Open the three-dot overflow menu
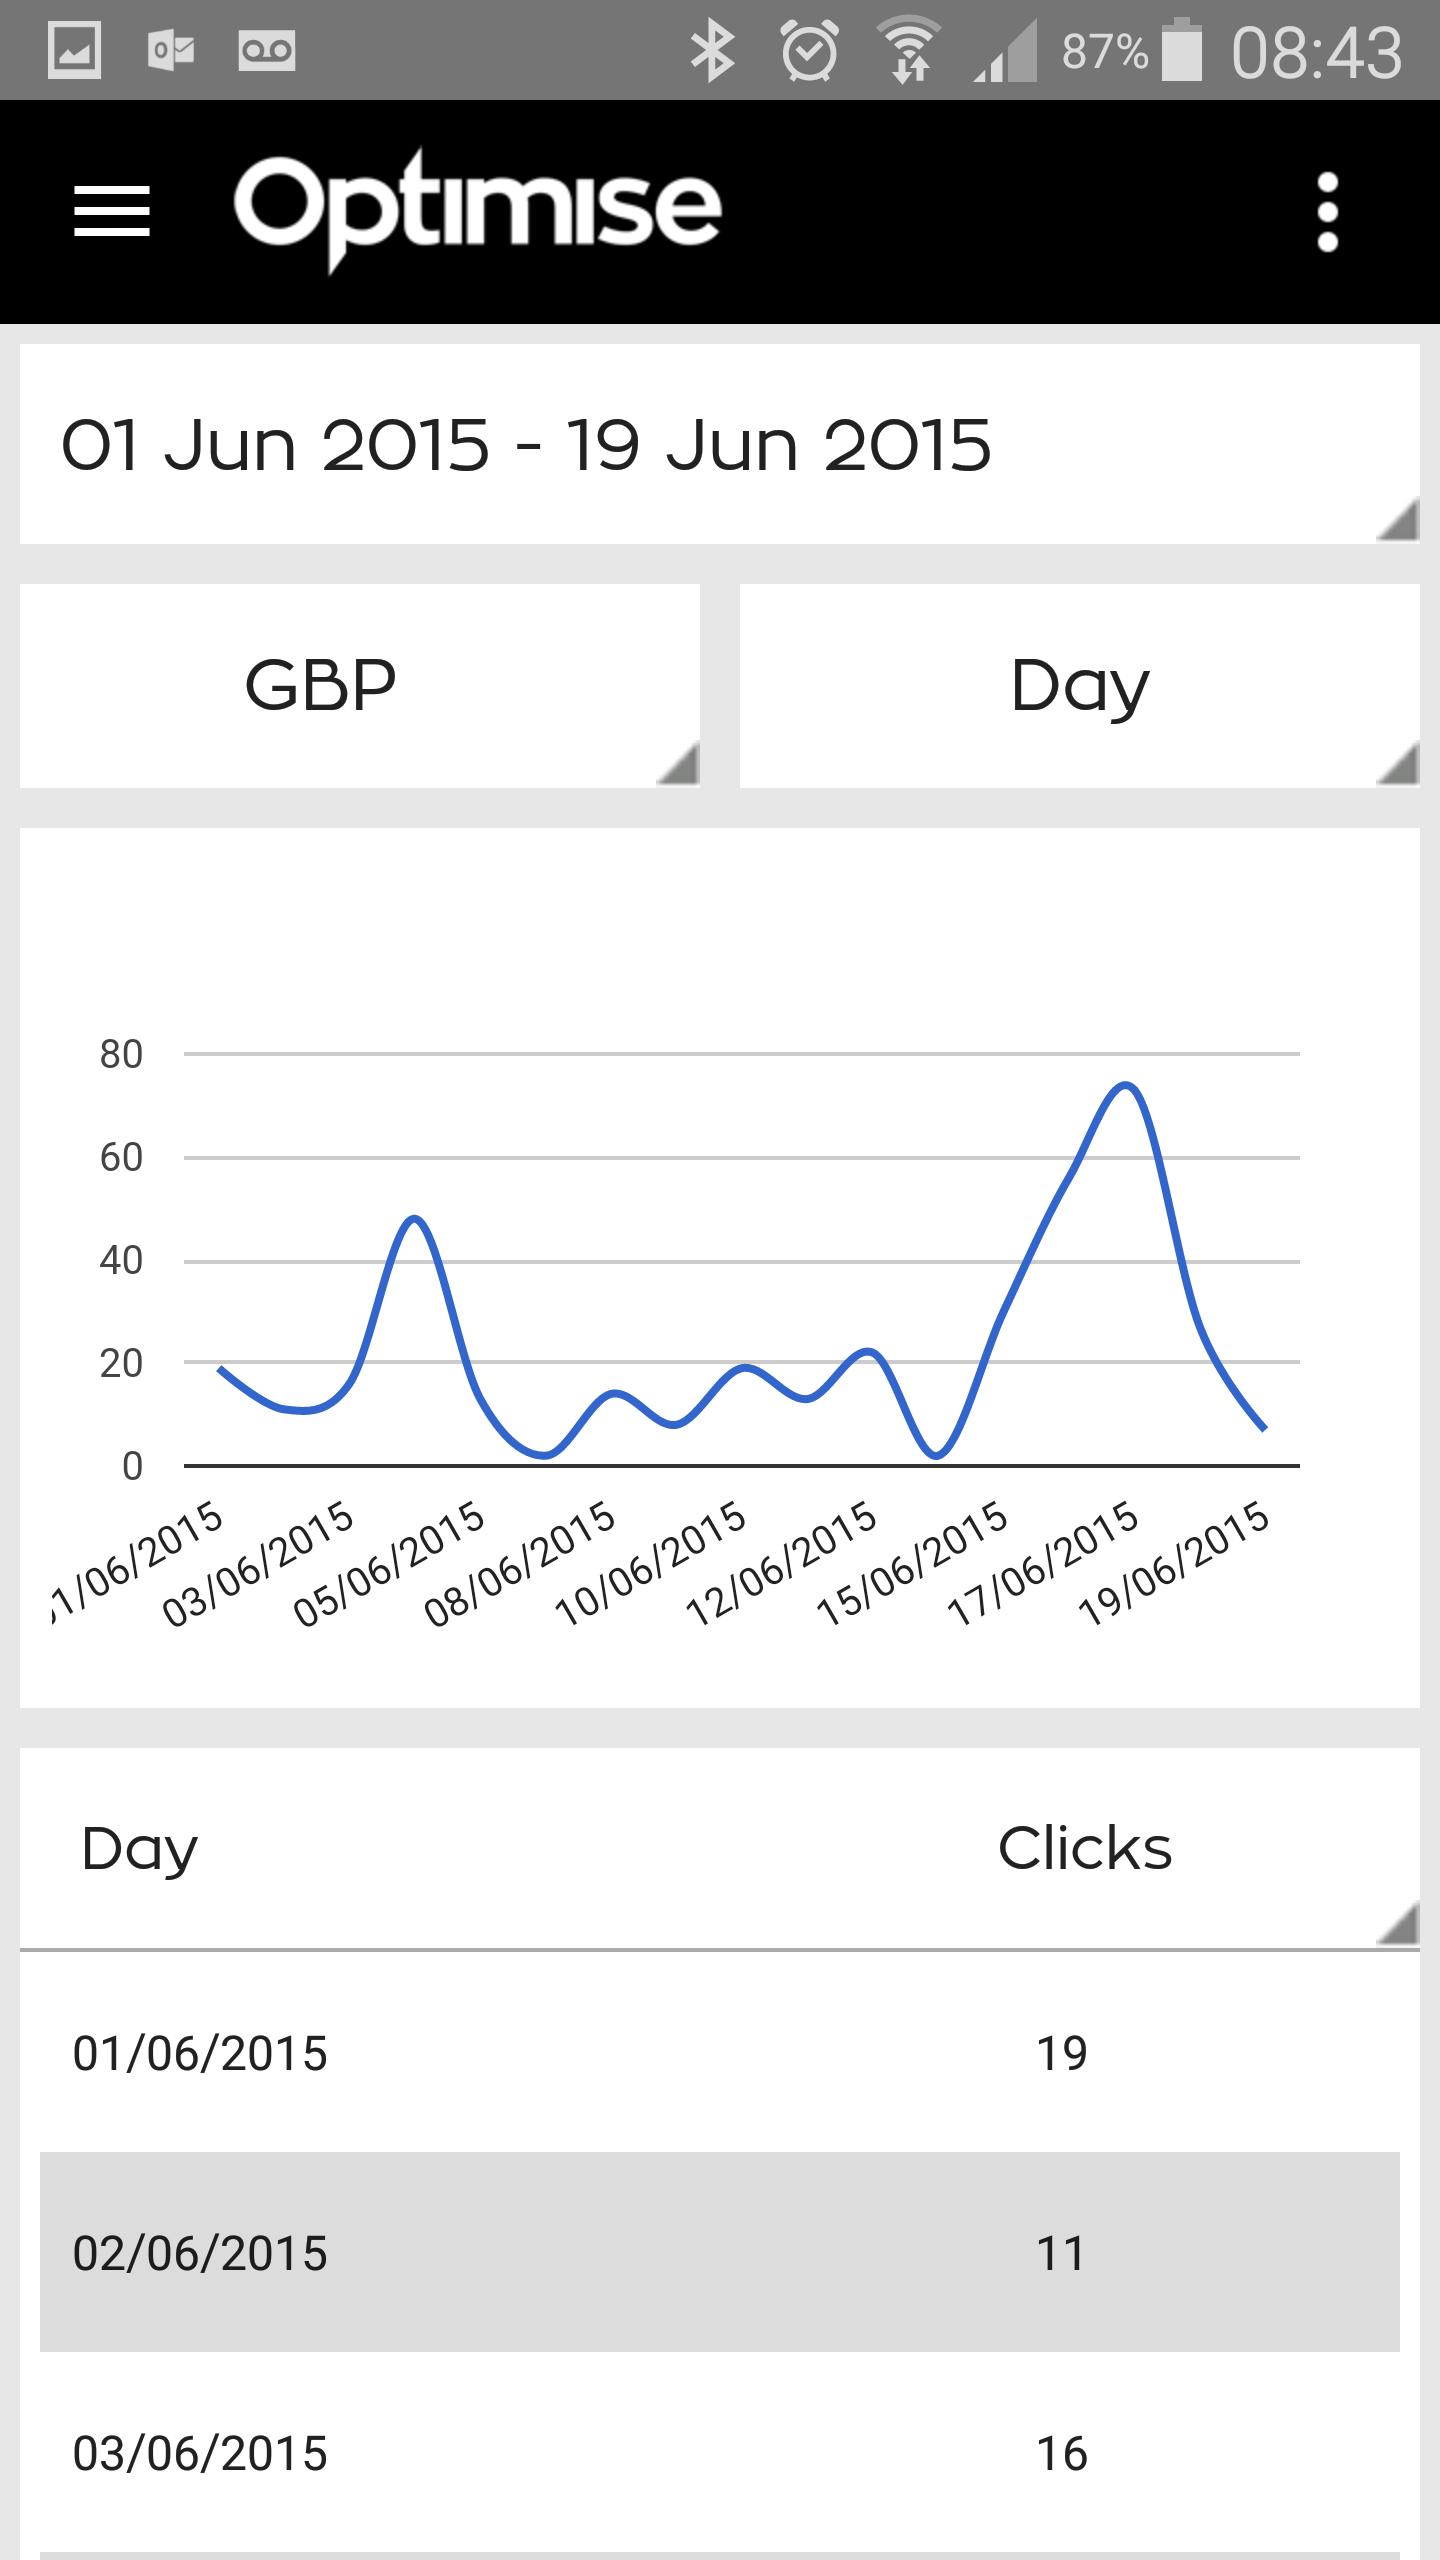Screen dimensions: 1440x2560 [x=1327, y=212]
